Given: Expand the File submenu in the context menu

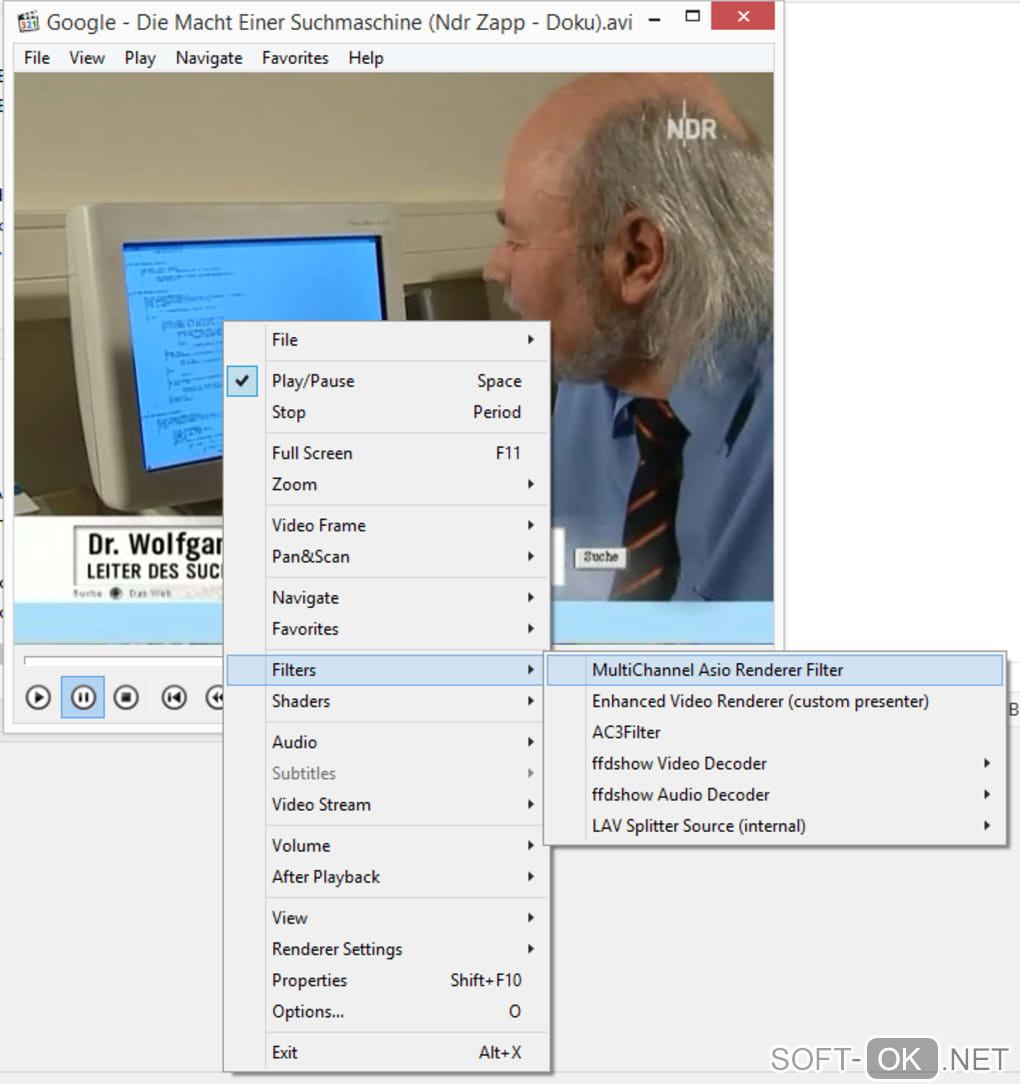Looking at the screenshot, I should [x=387, y=339].
